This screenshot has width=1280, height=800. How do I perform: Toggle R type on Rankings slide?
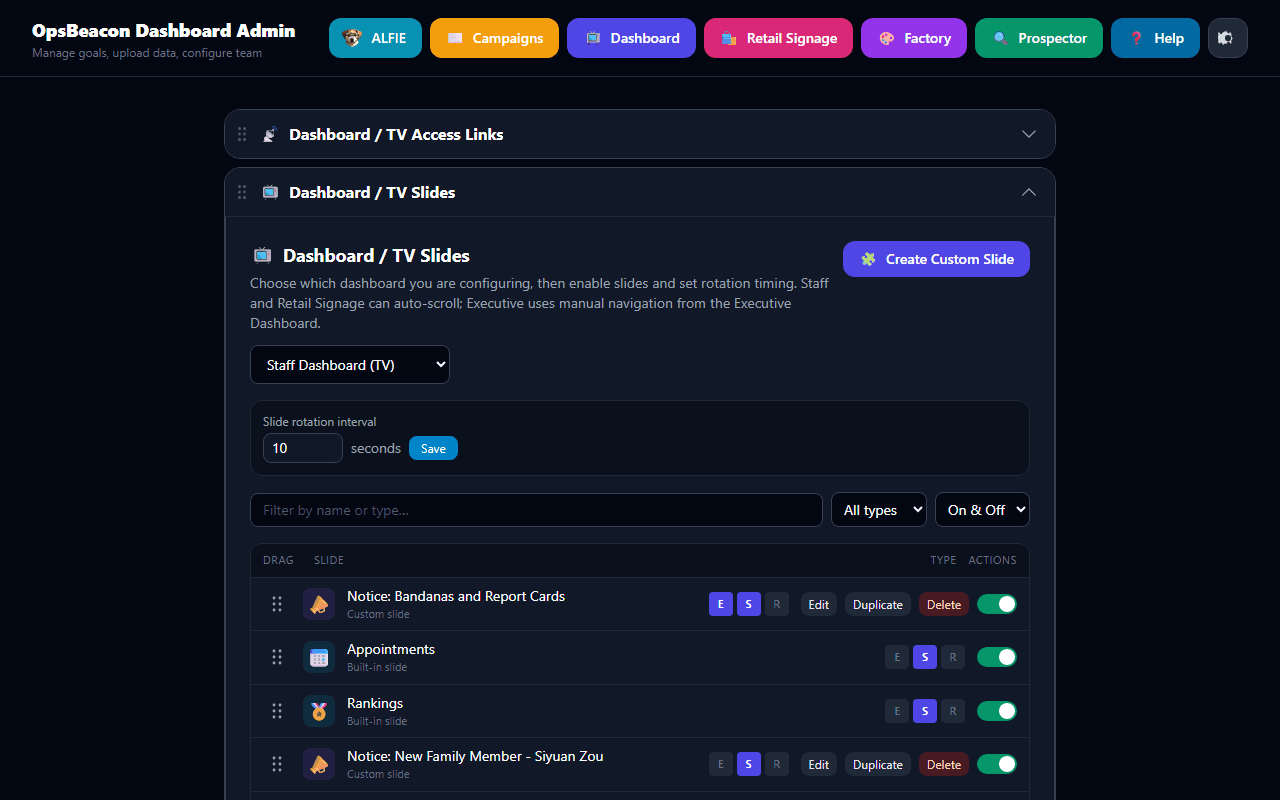(953, 711)
